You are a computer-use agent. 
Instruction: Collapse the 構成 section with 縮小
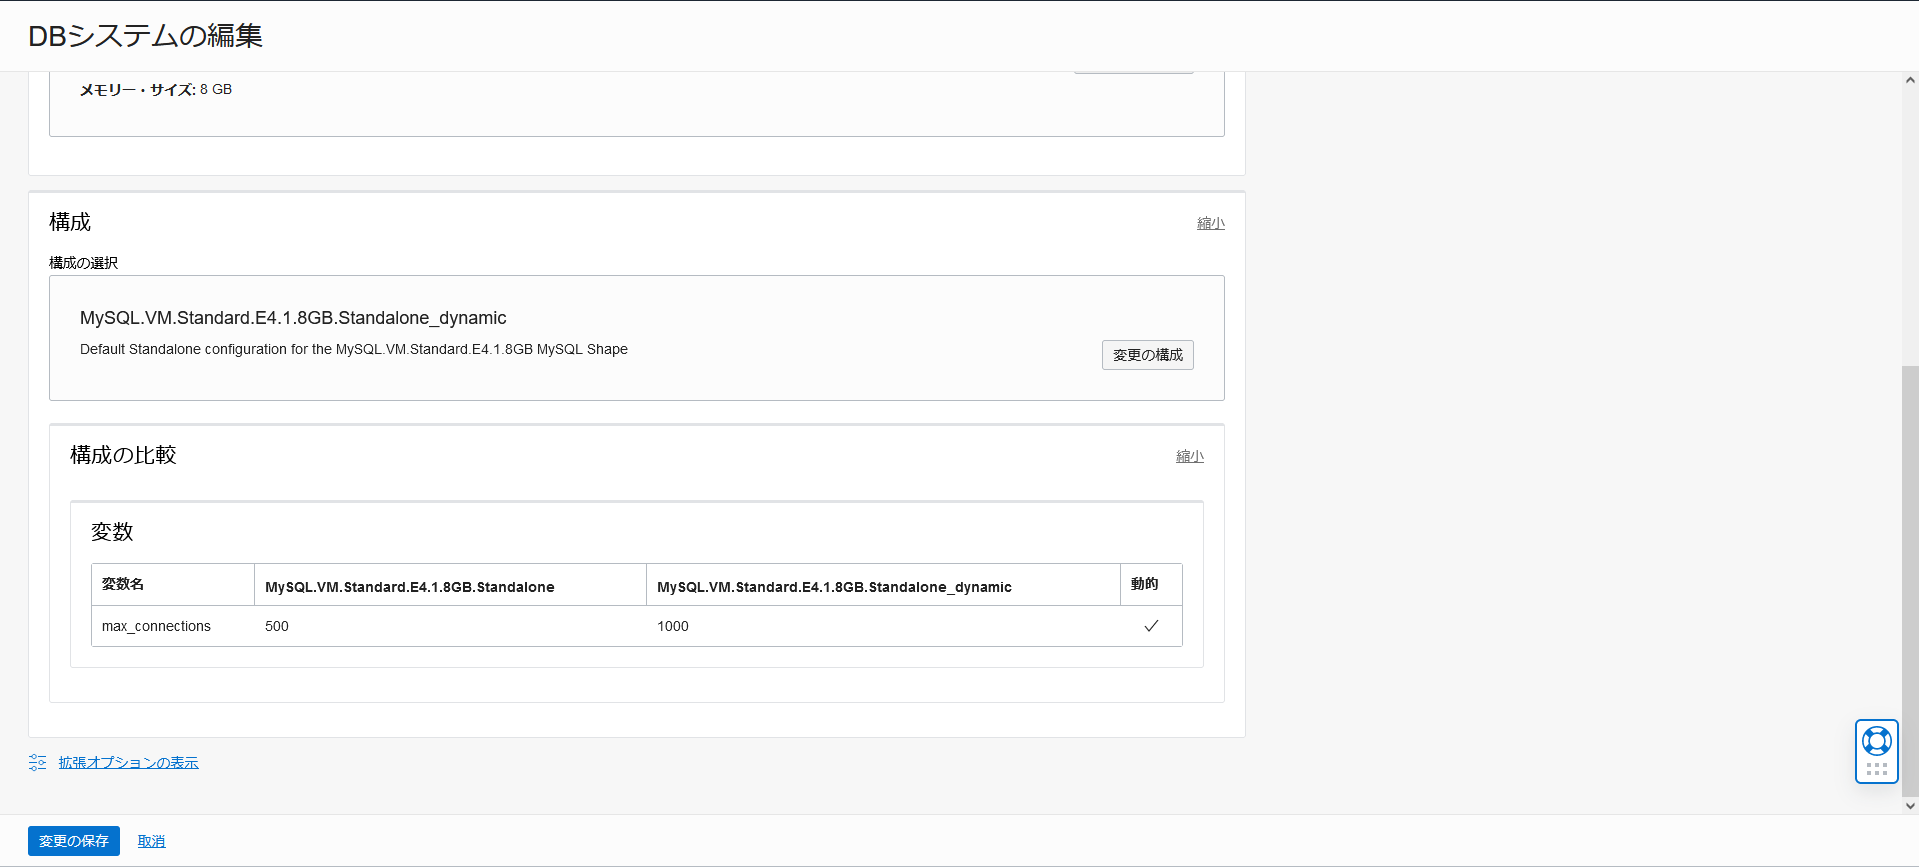1210,223
